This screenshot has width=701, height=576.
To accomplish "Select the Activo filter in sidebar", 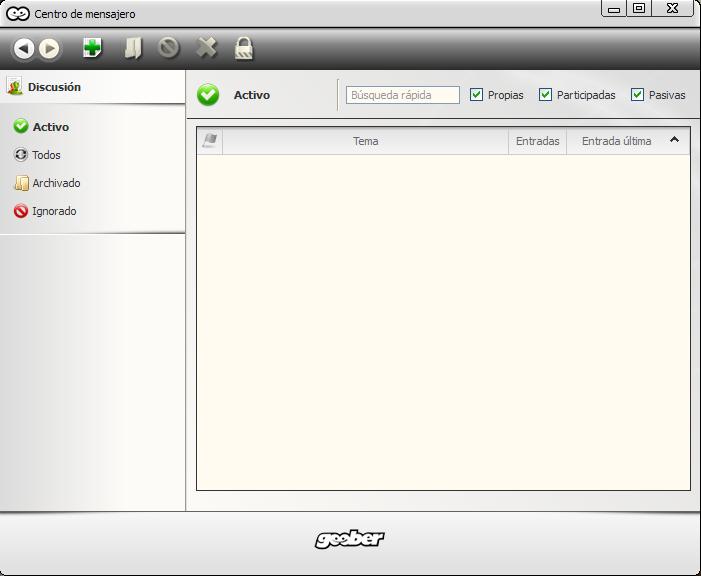I will [42, 127].
